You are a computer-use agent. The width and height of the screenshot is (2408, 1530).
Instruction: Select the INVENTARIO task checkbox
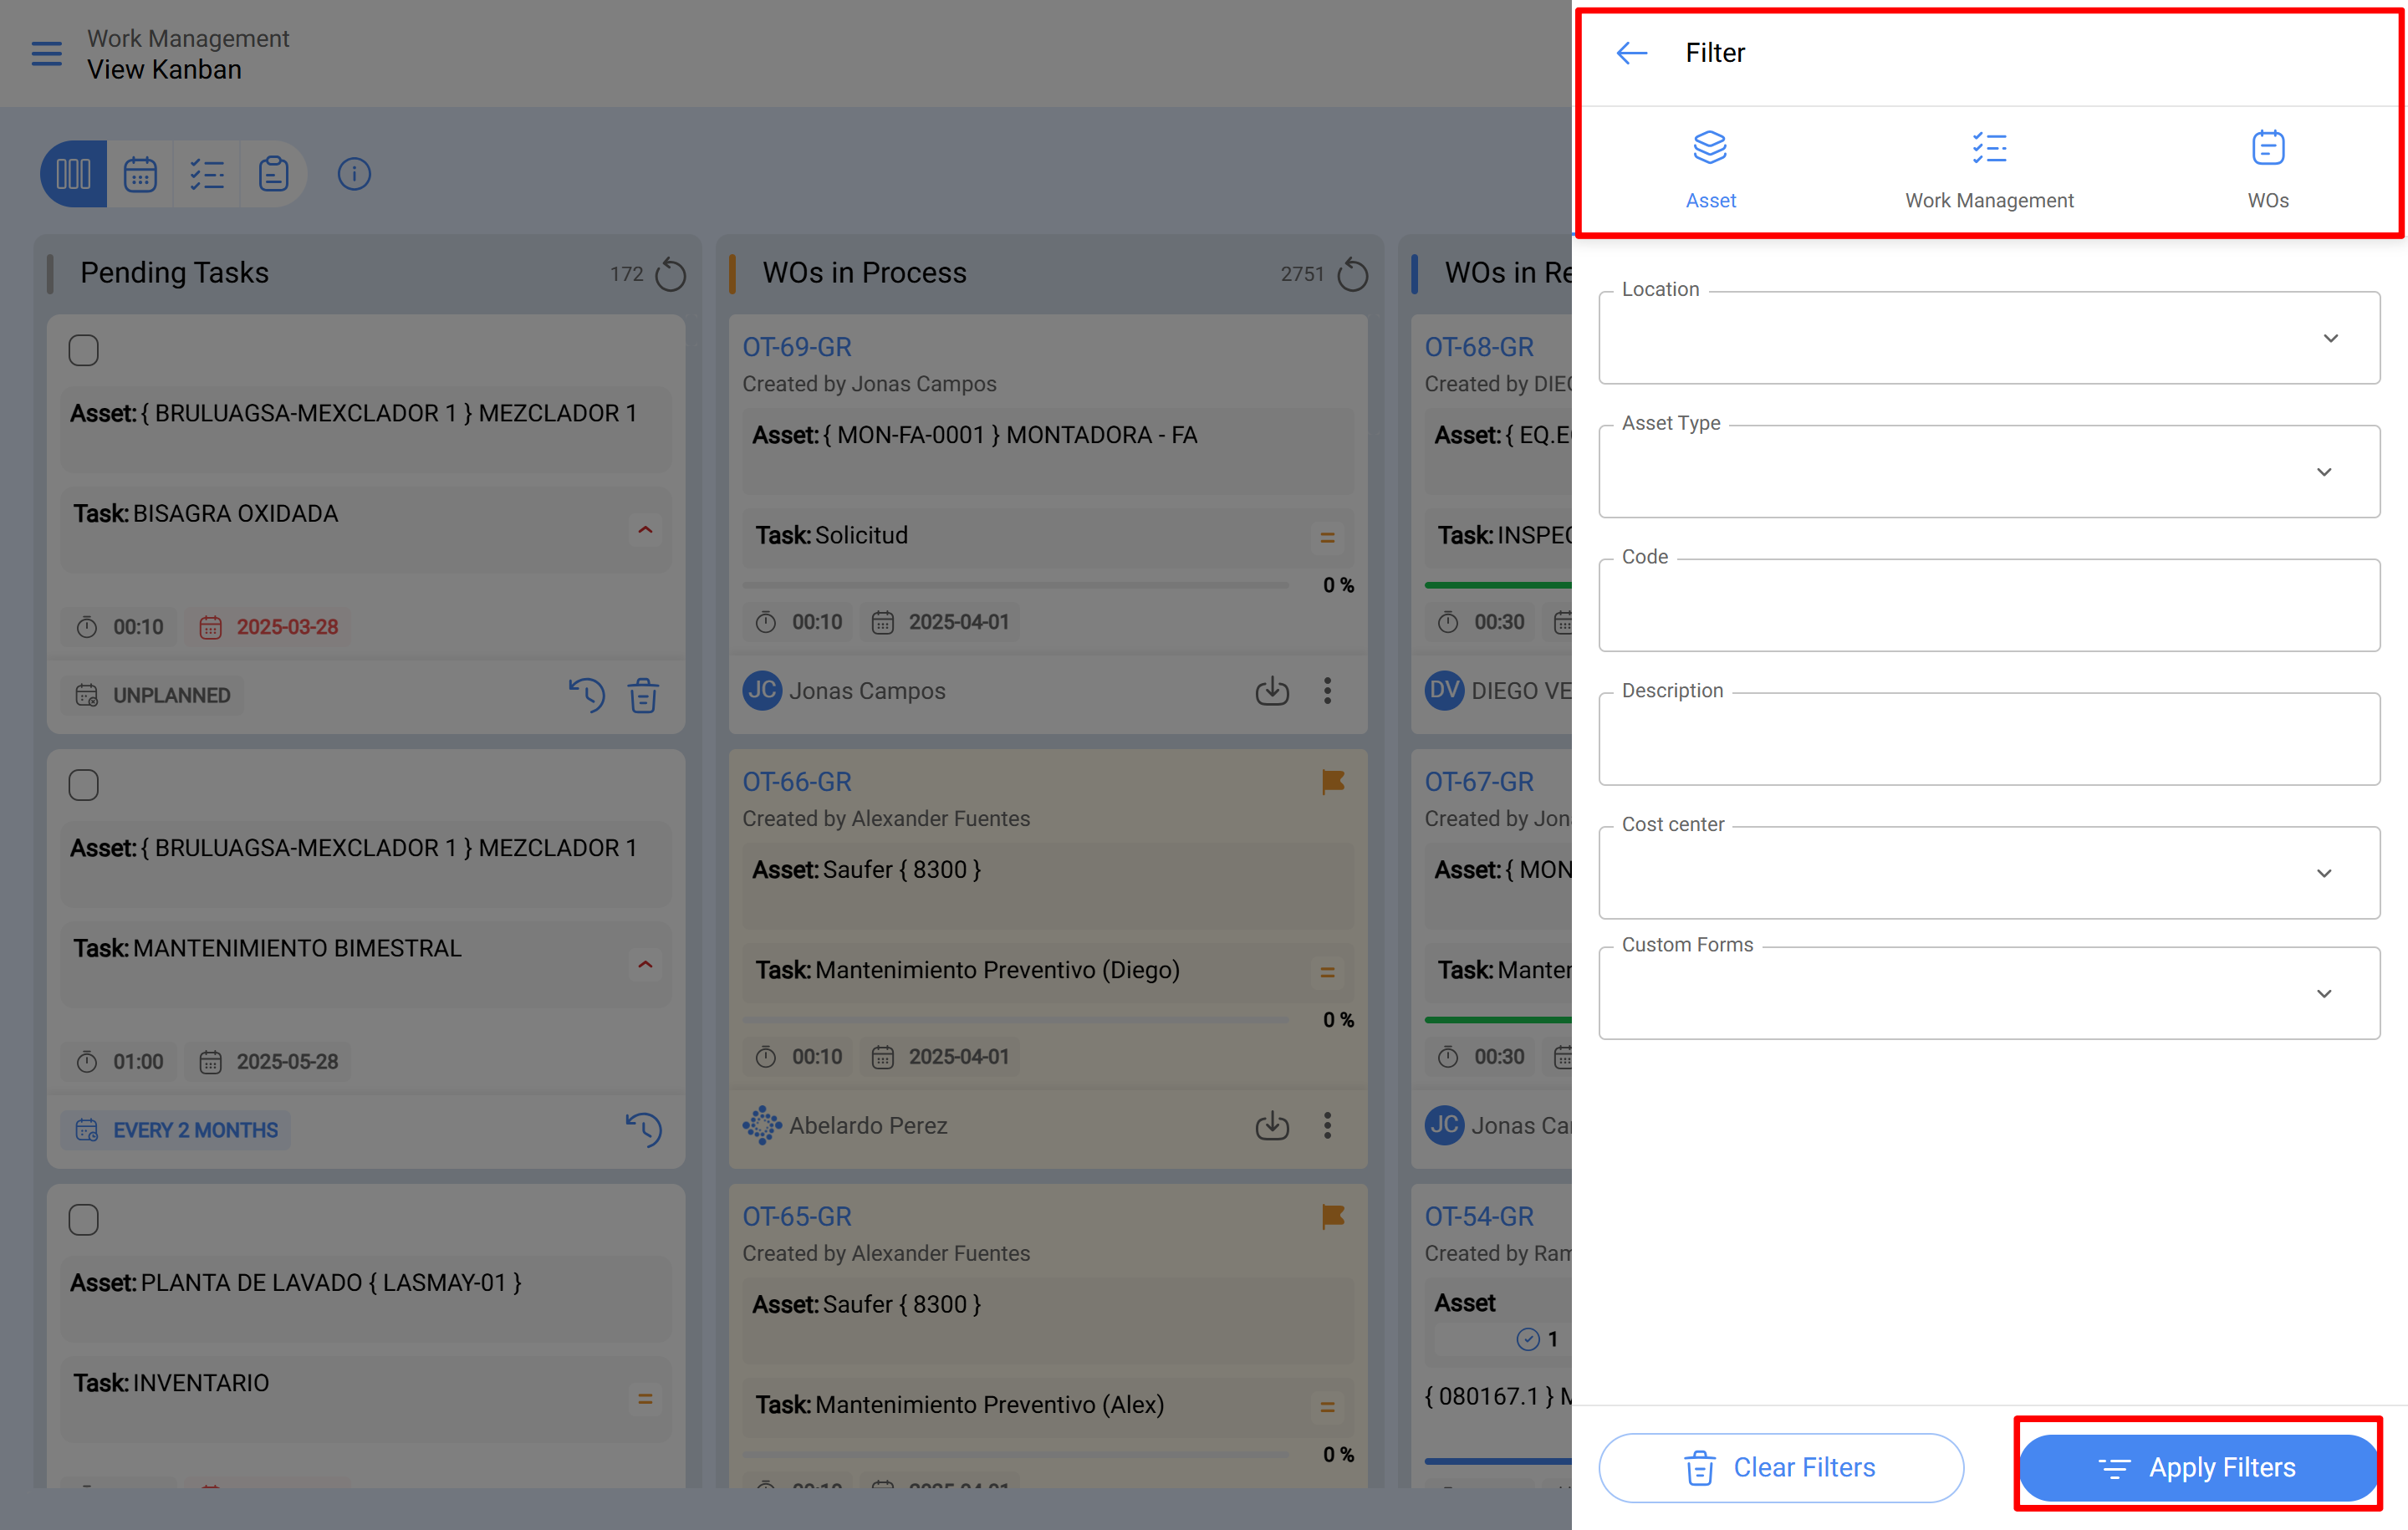(x=83, y=1219)
